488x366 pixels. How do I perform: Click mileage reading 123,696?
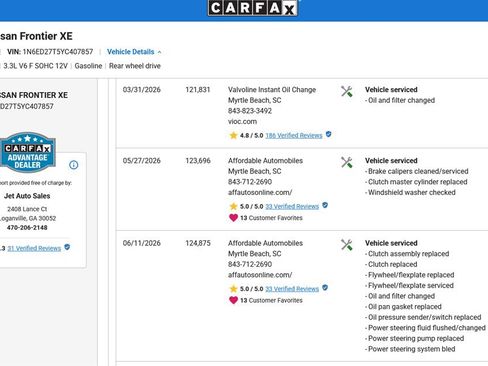(198, 161)
